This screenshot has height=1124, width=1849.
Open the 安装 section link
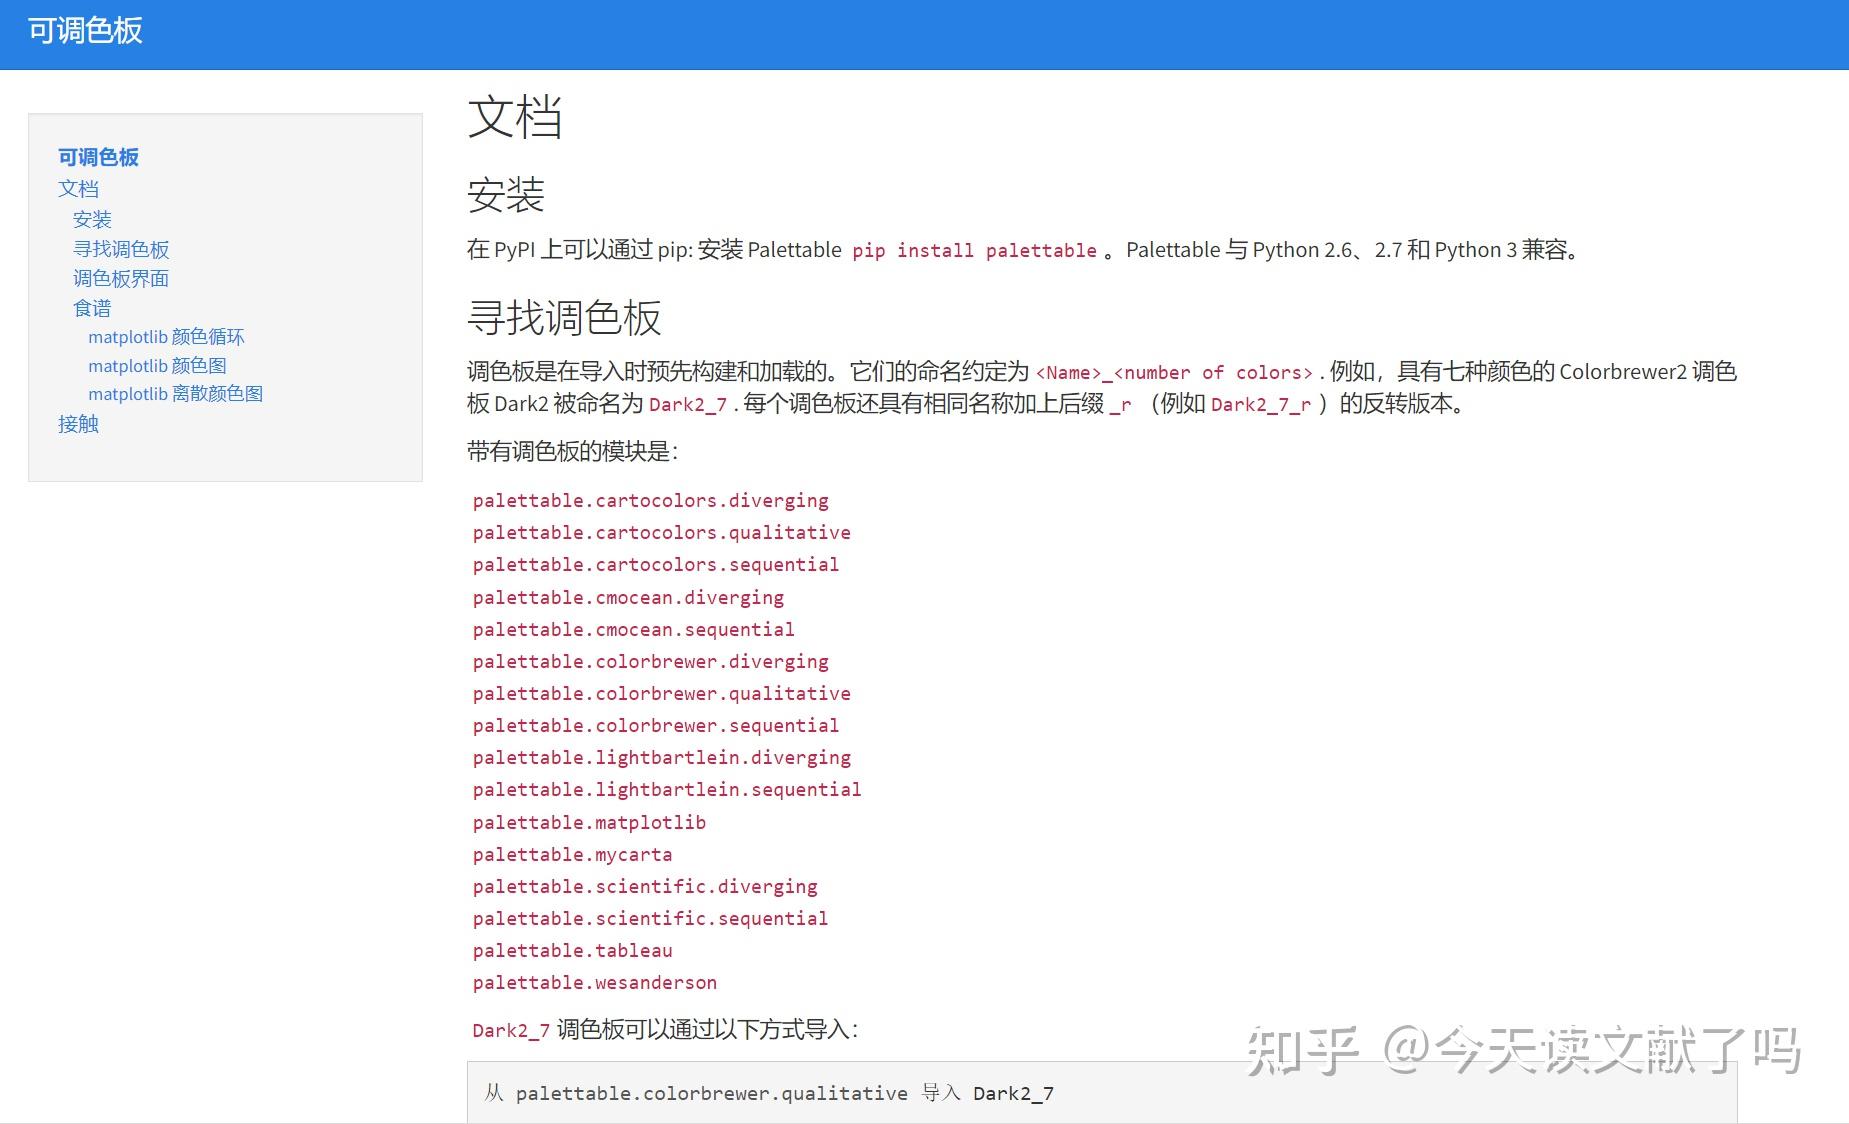tap(92, 219)
